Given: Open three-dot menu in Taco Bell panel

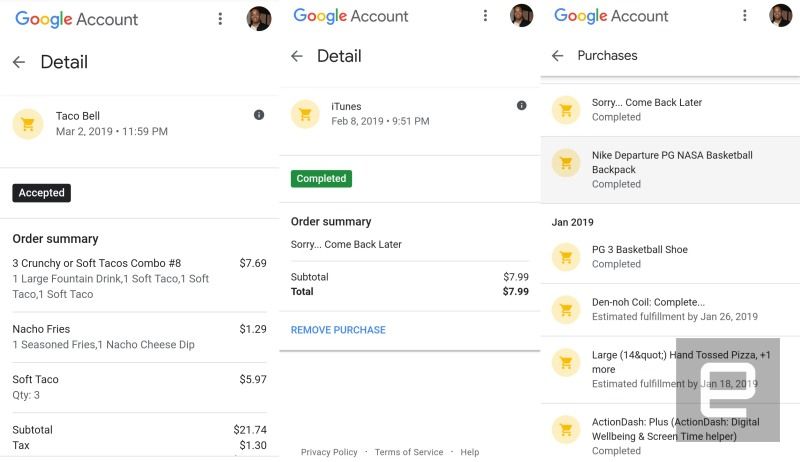Looking at the screenshot, I should [x=220, y=19].
